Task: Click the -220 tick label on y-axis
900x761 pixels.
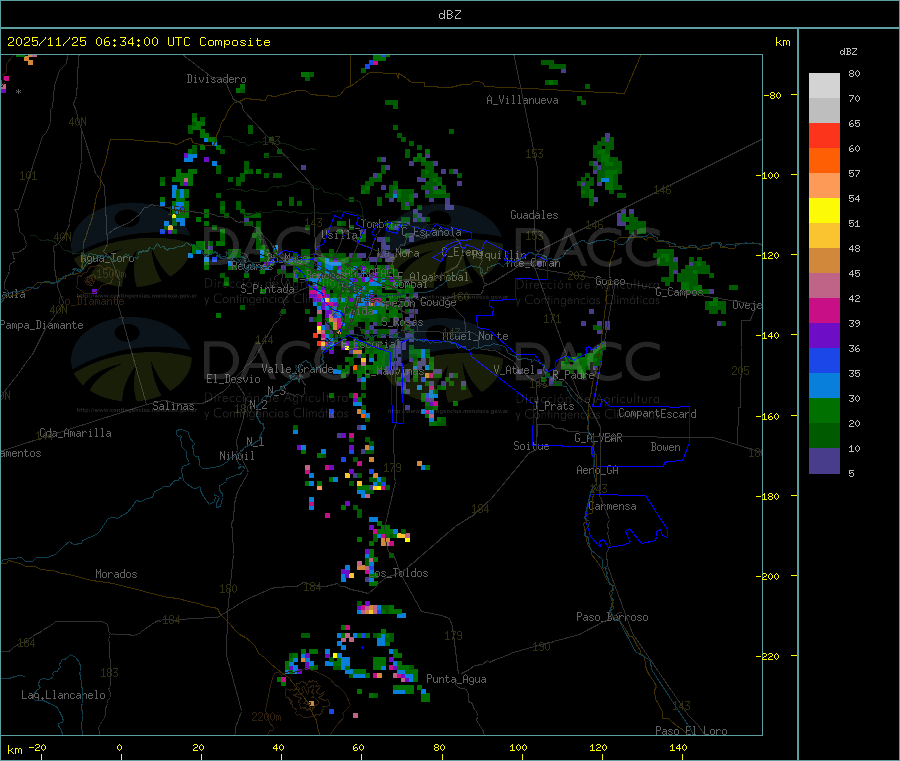Action: (x=767, y=657)
